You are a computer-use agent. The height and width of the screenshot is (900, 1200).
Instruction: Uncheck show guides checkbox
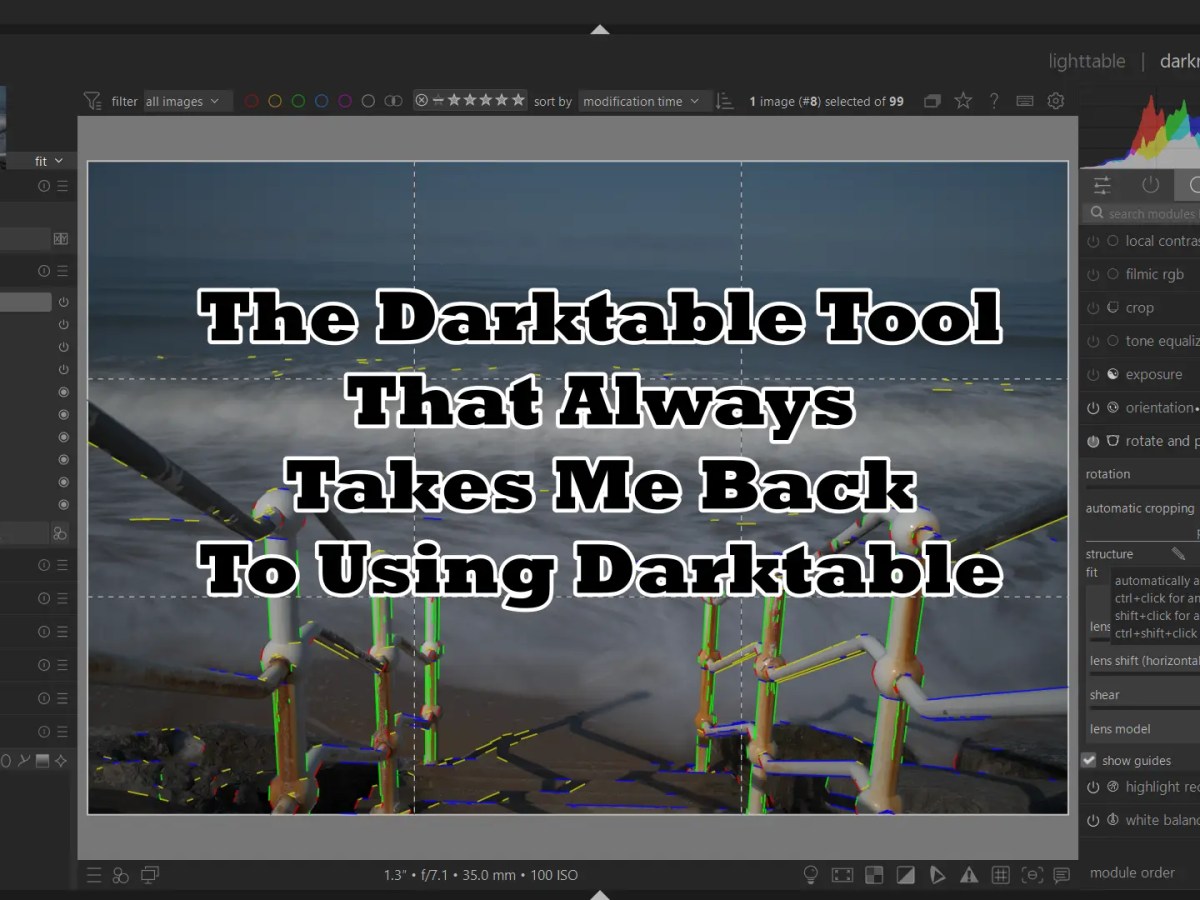[x=1090, y=760]
